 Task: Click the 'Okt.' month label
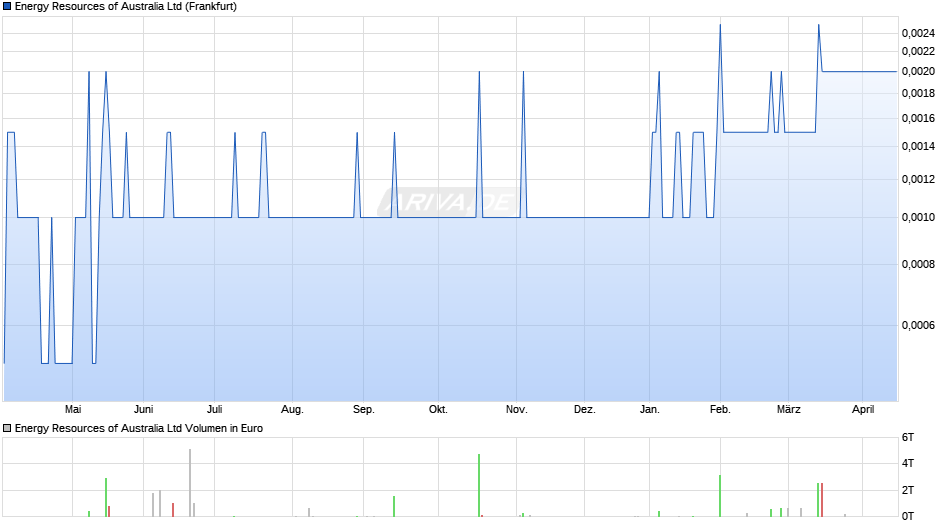(x=438, y=409)
